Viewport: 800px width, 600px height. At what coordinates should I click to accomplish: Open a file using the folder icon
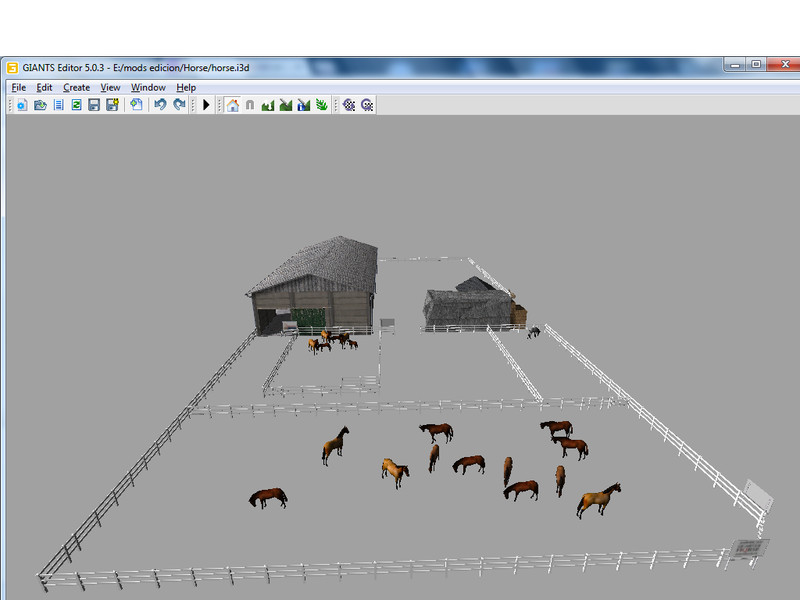[40, 105]
